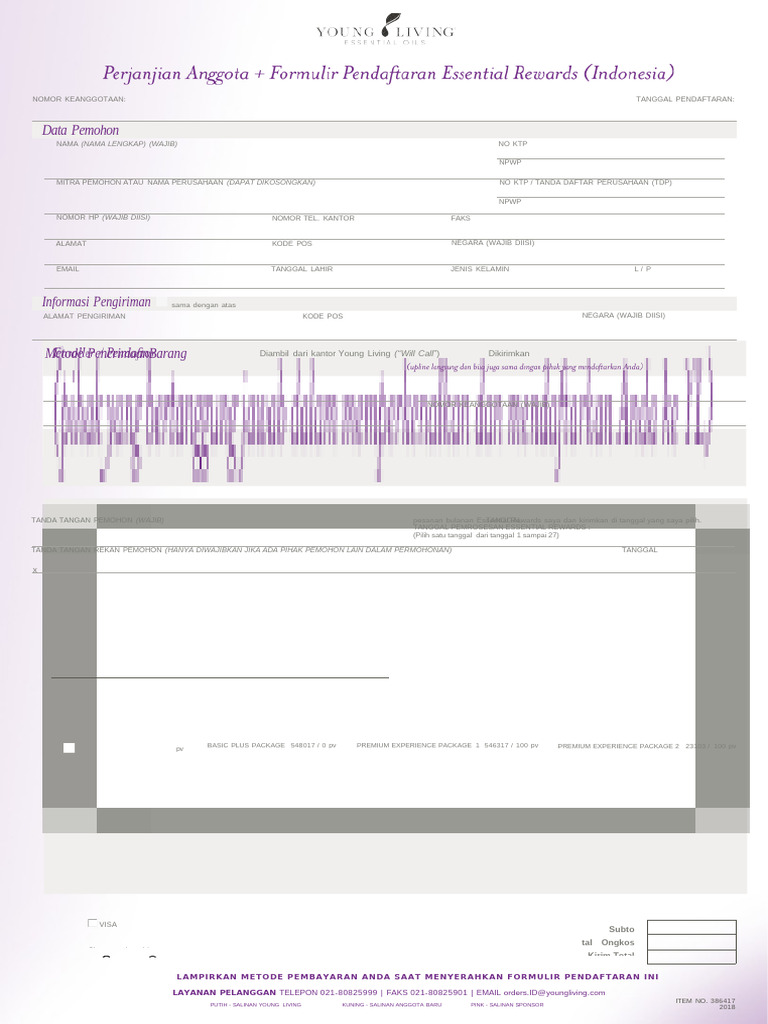768x1024 pixels.
Task: Click the 'L / P' gender choice text
Action: coord(643,269)
